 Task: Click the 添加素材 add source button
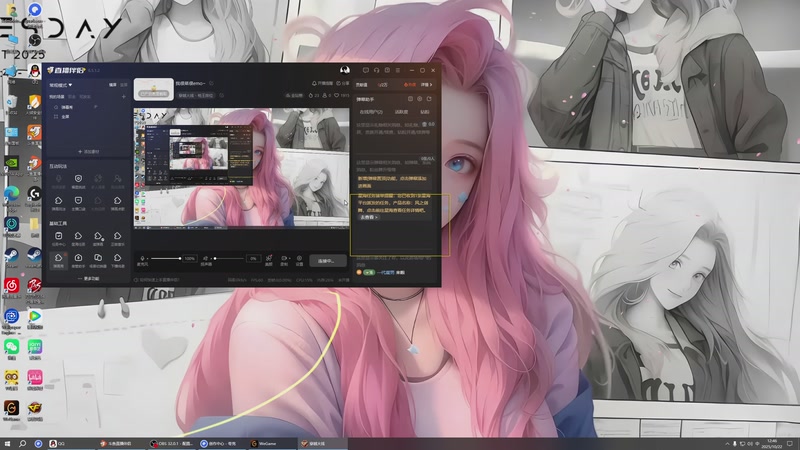tap(89, 152)
